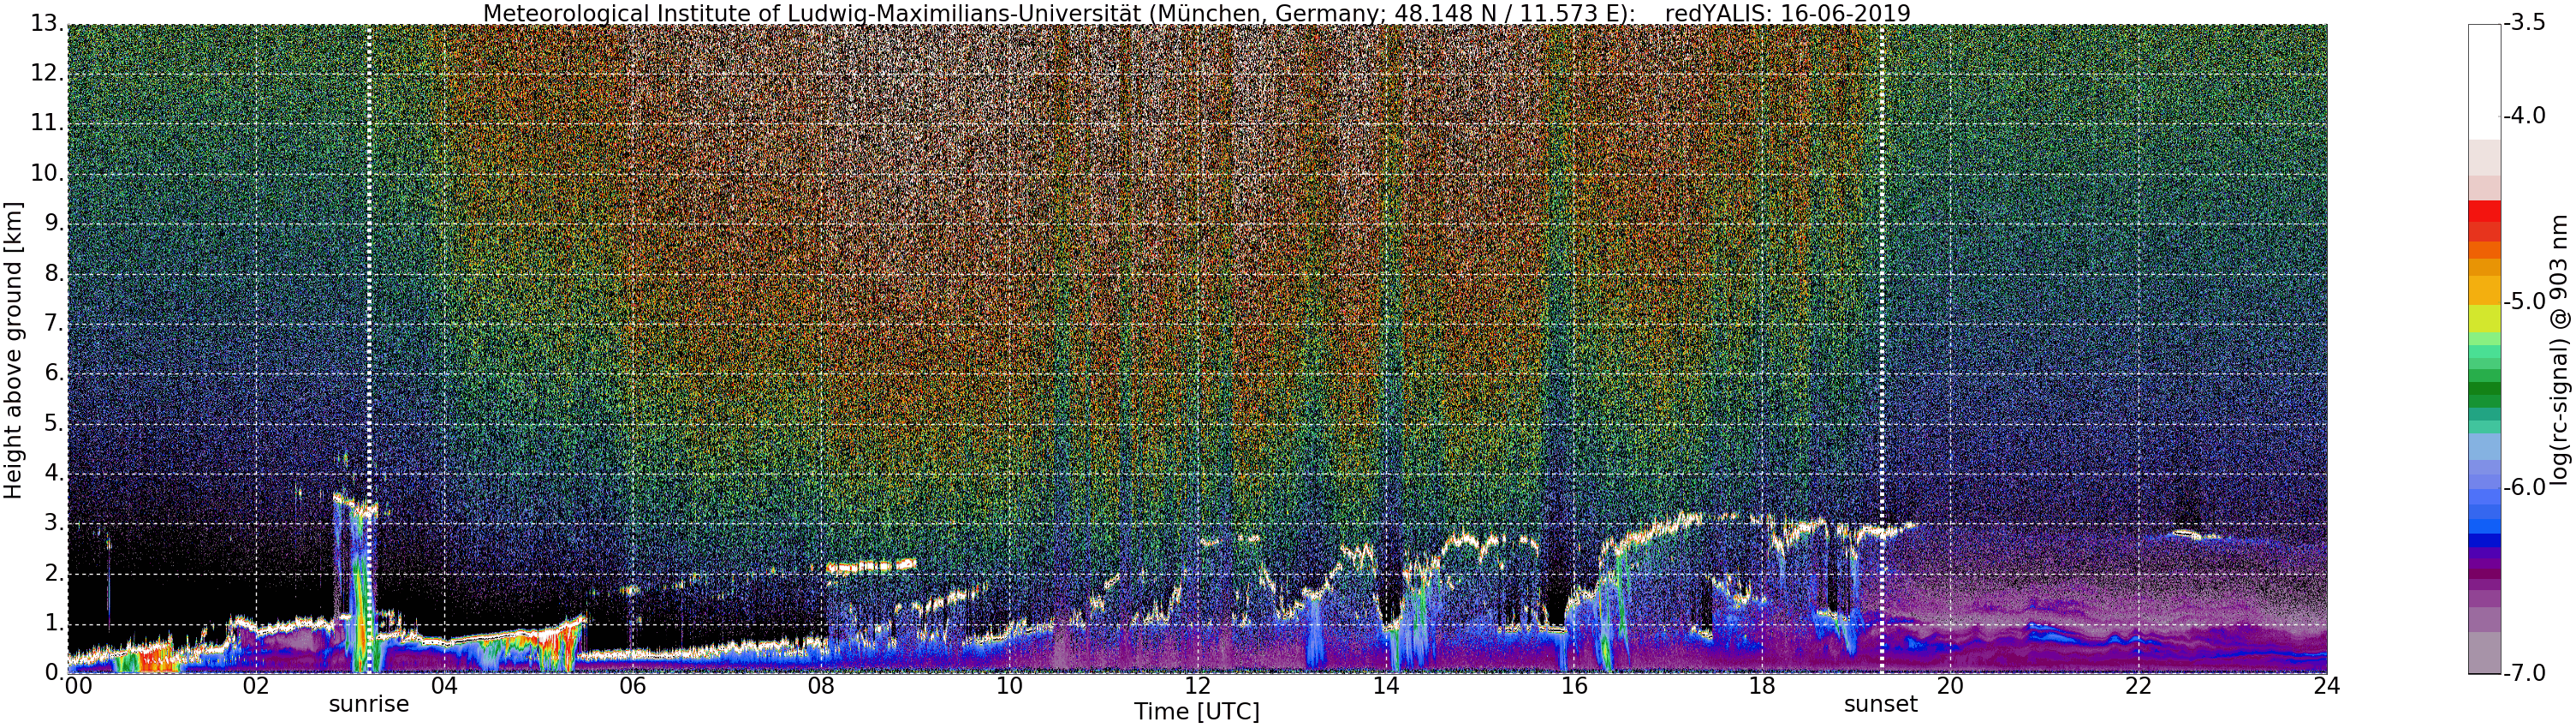Click the time tick label '16'
This screenshot has width=2576, height=728.
[x=1574, y=686]
